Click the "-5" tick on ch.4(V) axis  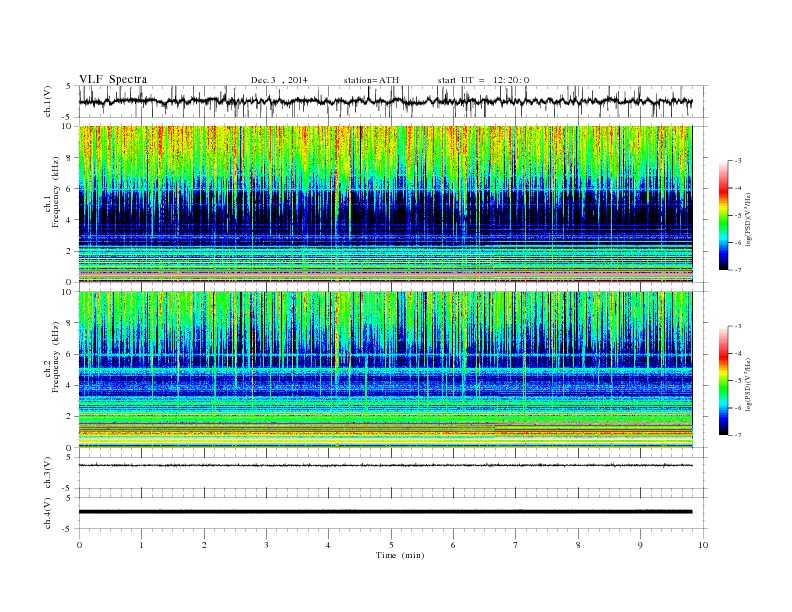pos(68,529)
